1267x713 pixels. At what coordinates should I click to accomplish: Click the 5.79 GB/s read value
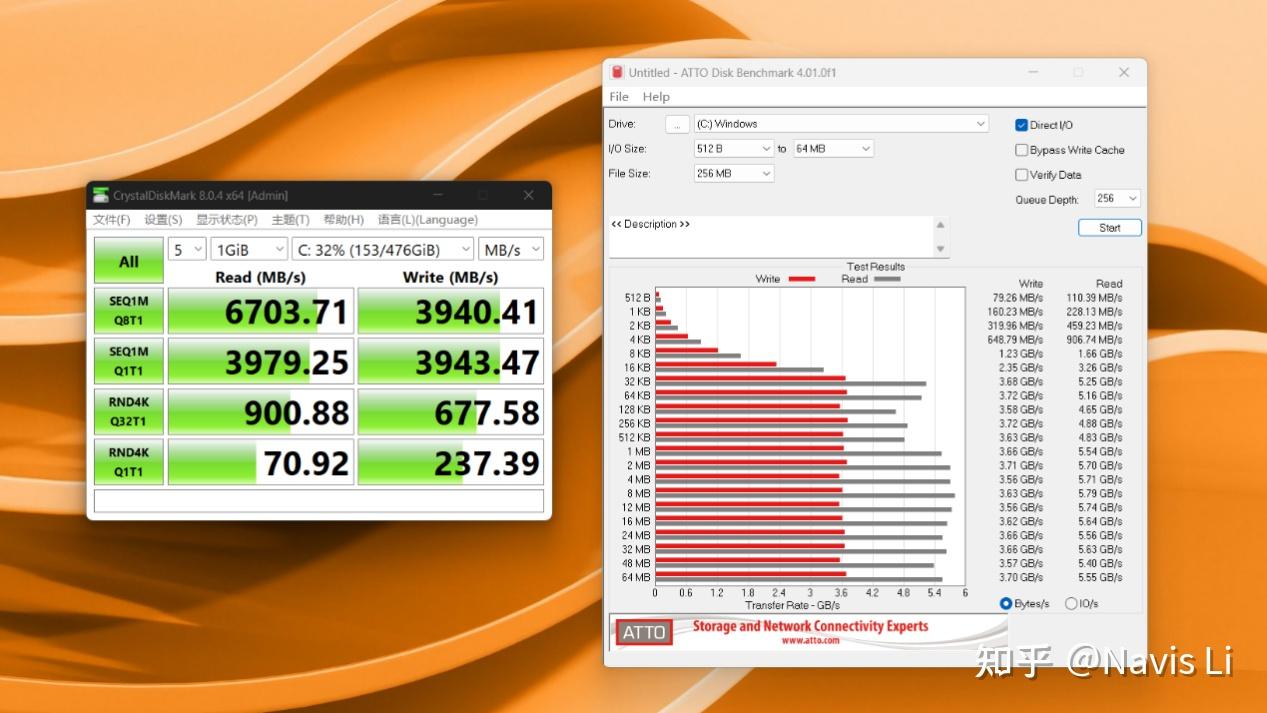click(1100, 493)
